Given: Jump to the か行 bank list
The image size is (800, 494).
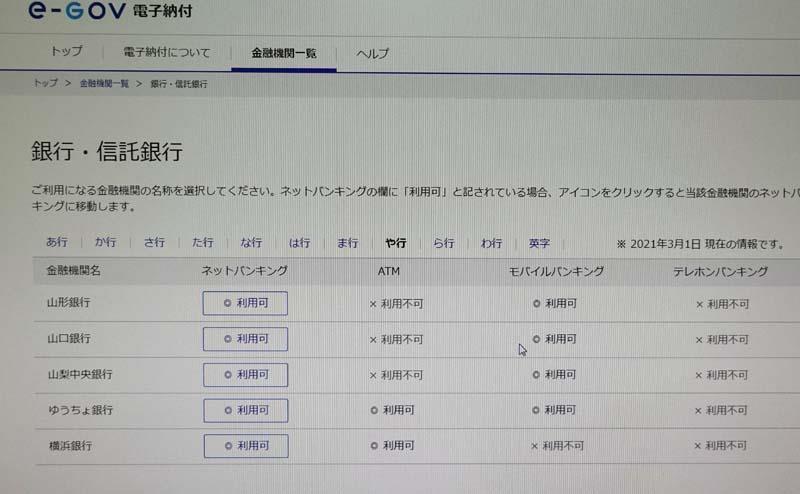Looking at the screenshot, I should [105, 241].
